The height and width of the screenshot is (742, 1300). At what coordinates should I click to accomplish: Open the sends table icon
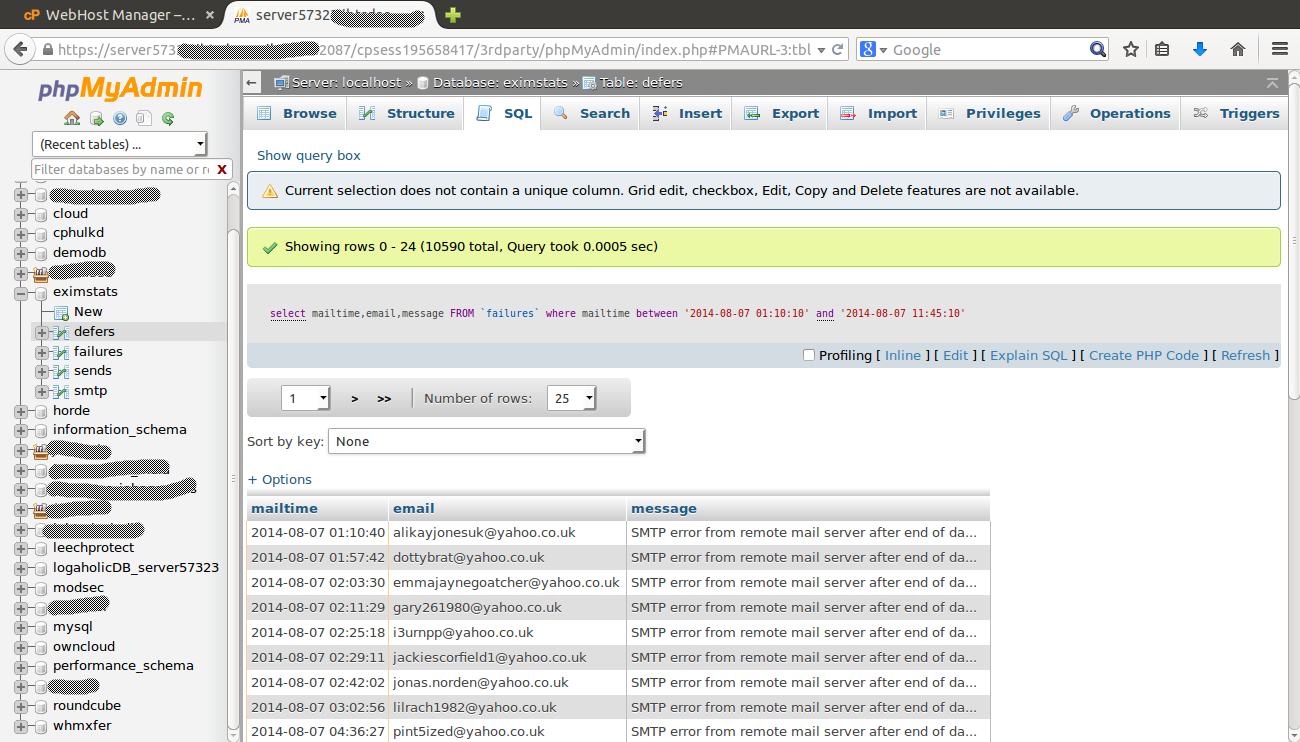pos(61,371)
